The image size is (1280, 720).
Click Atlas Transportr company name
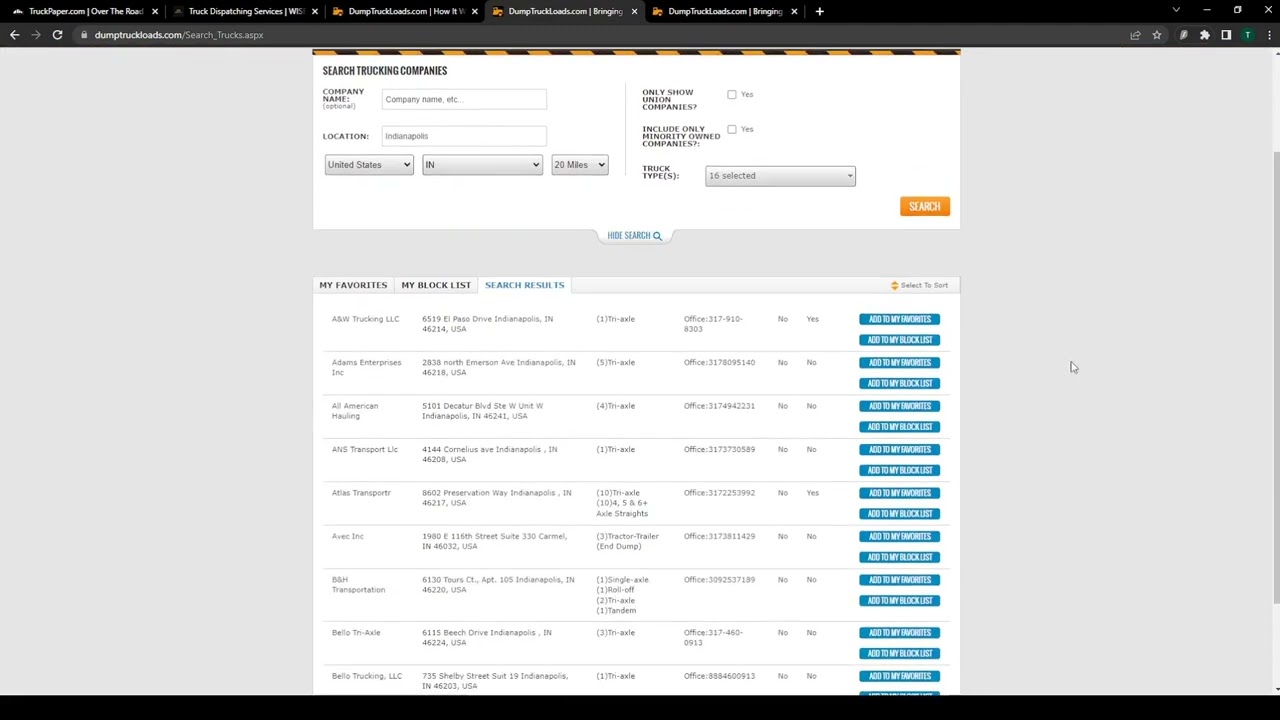point(361,493)
